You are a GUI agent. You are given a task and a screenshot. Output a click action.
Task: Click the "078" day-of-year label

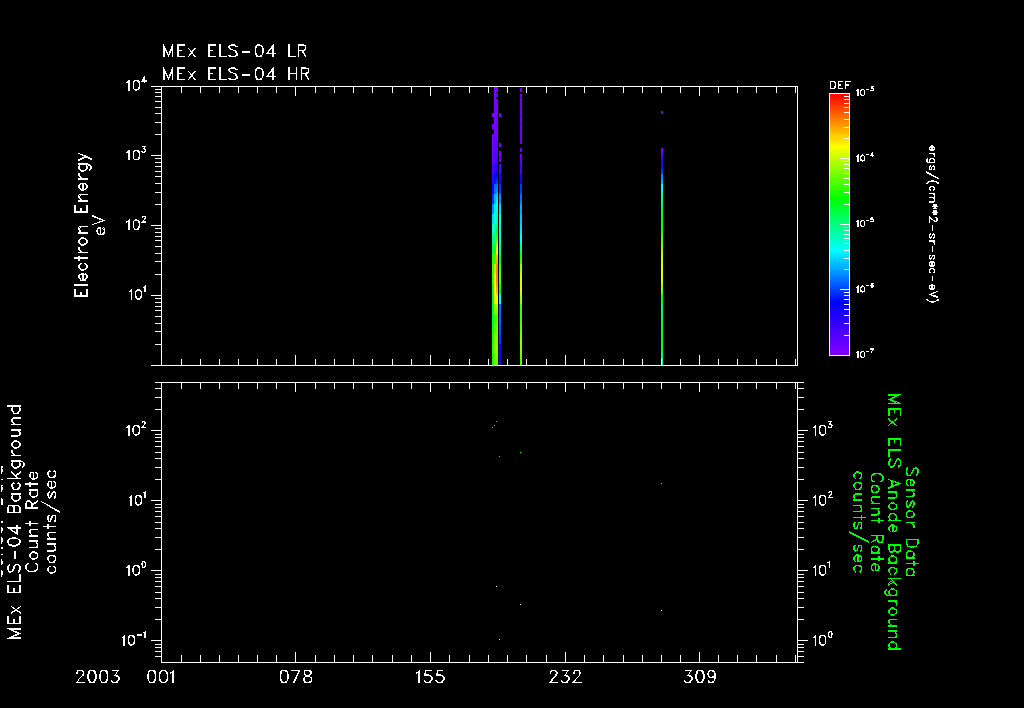(x=296, y=677)
